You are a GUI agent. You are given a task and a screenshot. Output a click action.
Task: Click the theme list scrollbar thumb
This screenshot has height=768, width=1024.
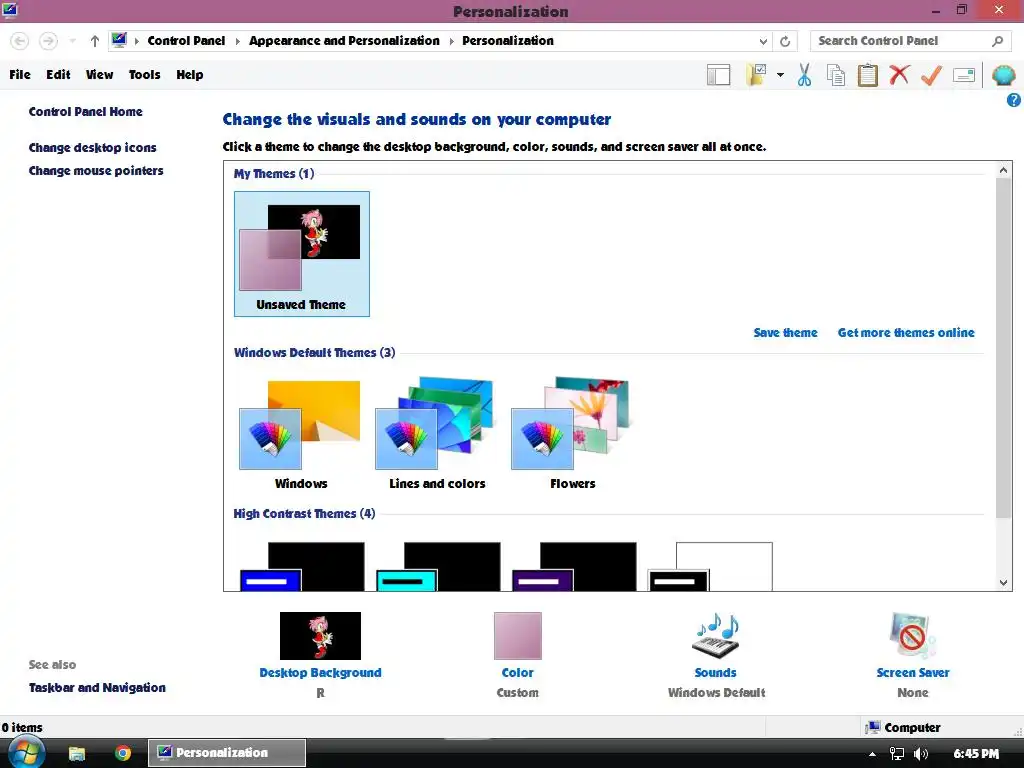[x=1004, y=347]
